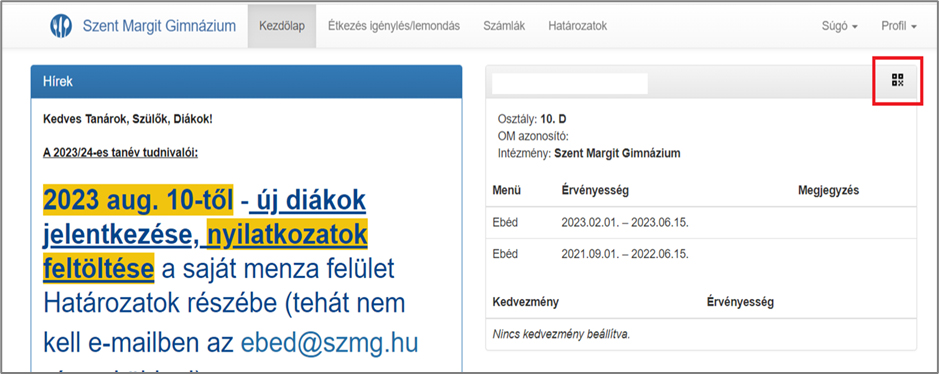Click the Megjegyzés column header
Viewport: 939px width, 374px height.
828,191
